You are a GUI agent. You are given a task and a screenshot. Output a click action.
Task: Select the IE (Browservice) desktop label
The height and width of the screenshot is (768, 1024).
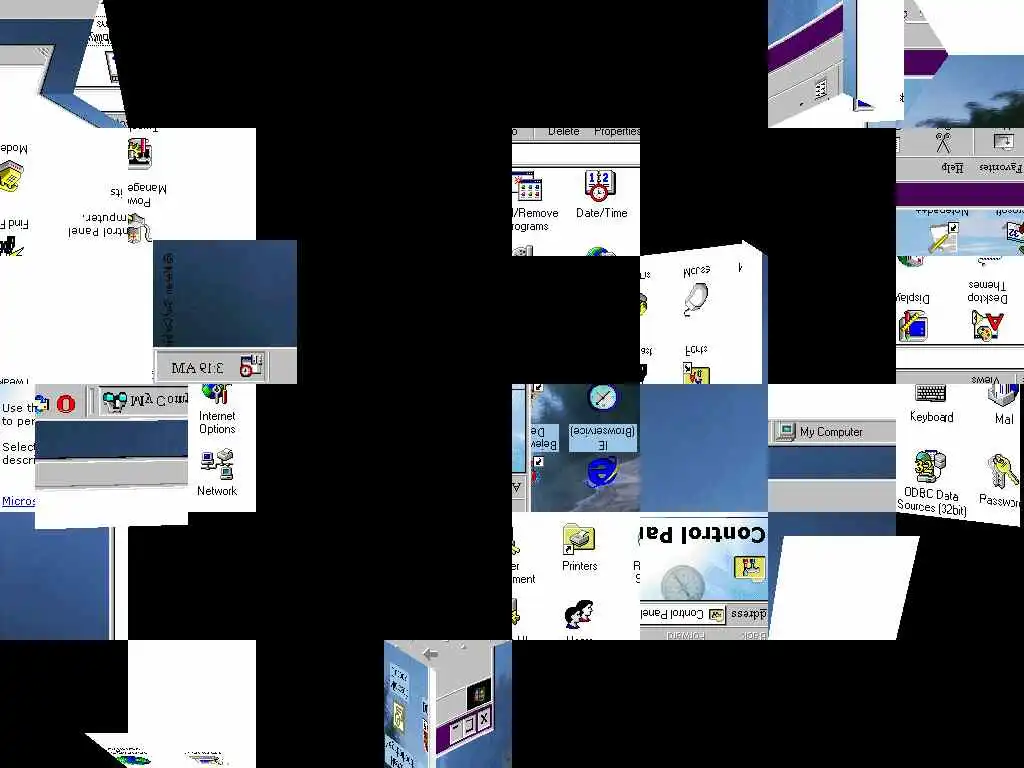(602, 438)
